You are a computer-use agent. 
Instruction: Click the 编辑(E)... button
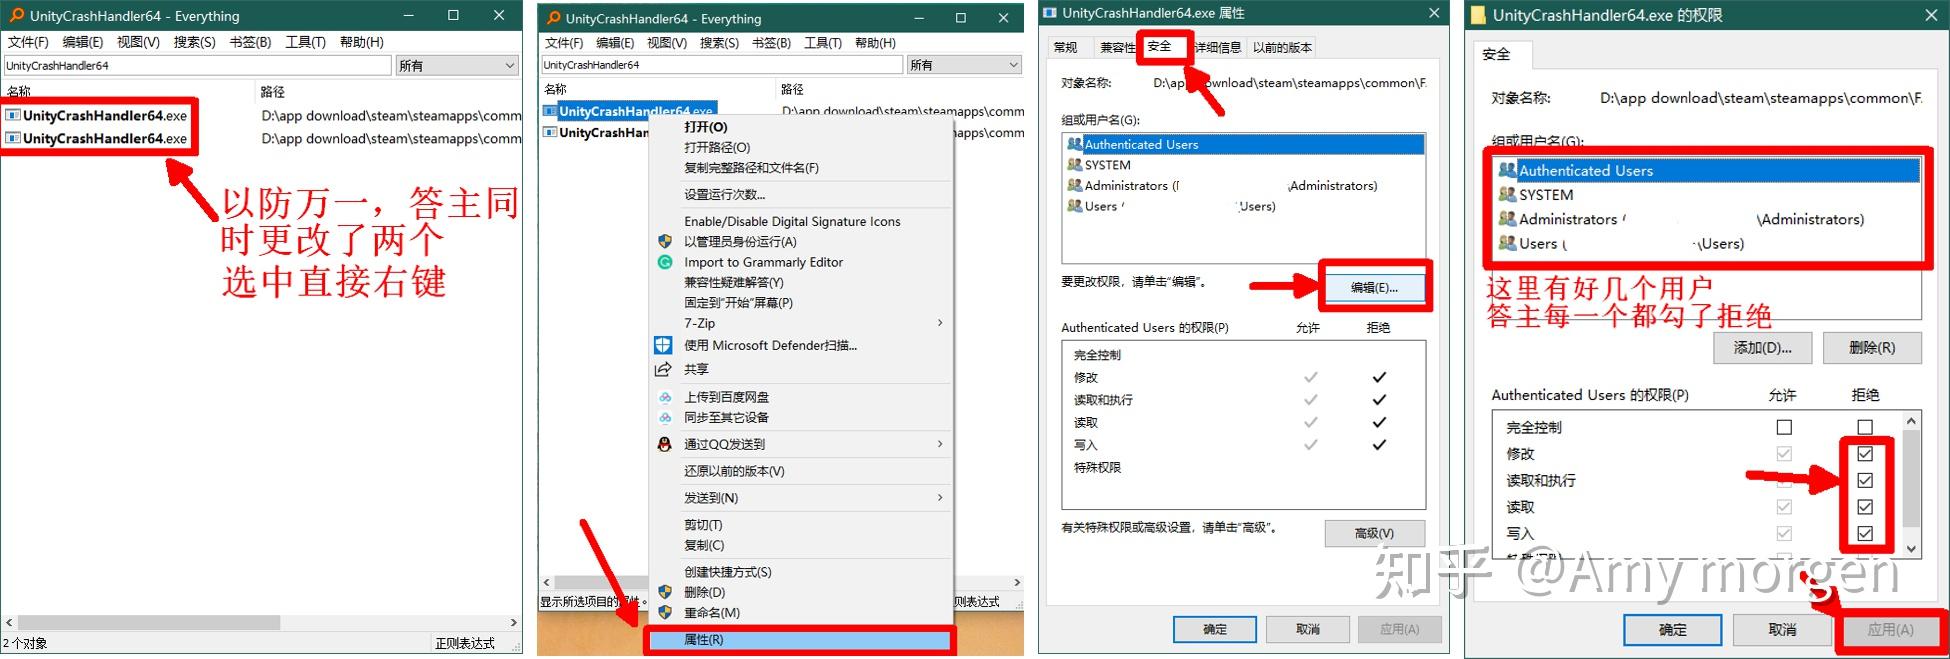(1374, 287)
